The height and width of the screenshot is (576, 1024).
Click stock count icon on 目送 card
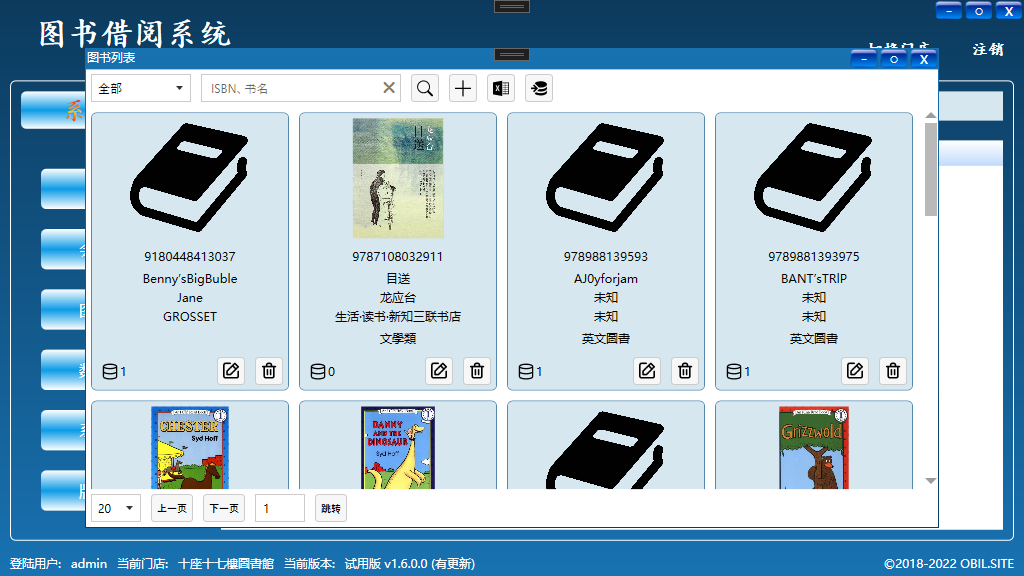318,372
